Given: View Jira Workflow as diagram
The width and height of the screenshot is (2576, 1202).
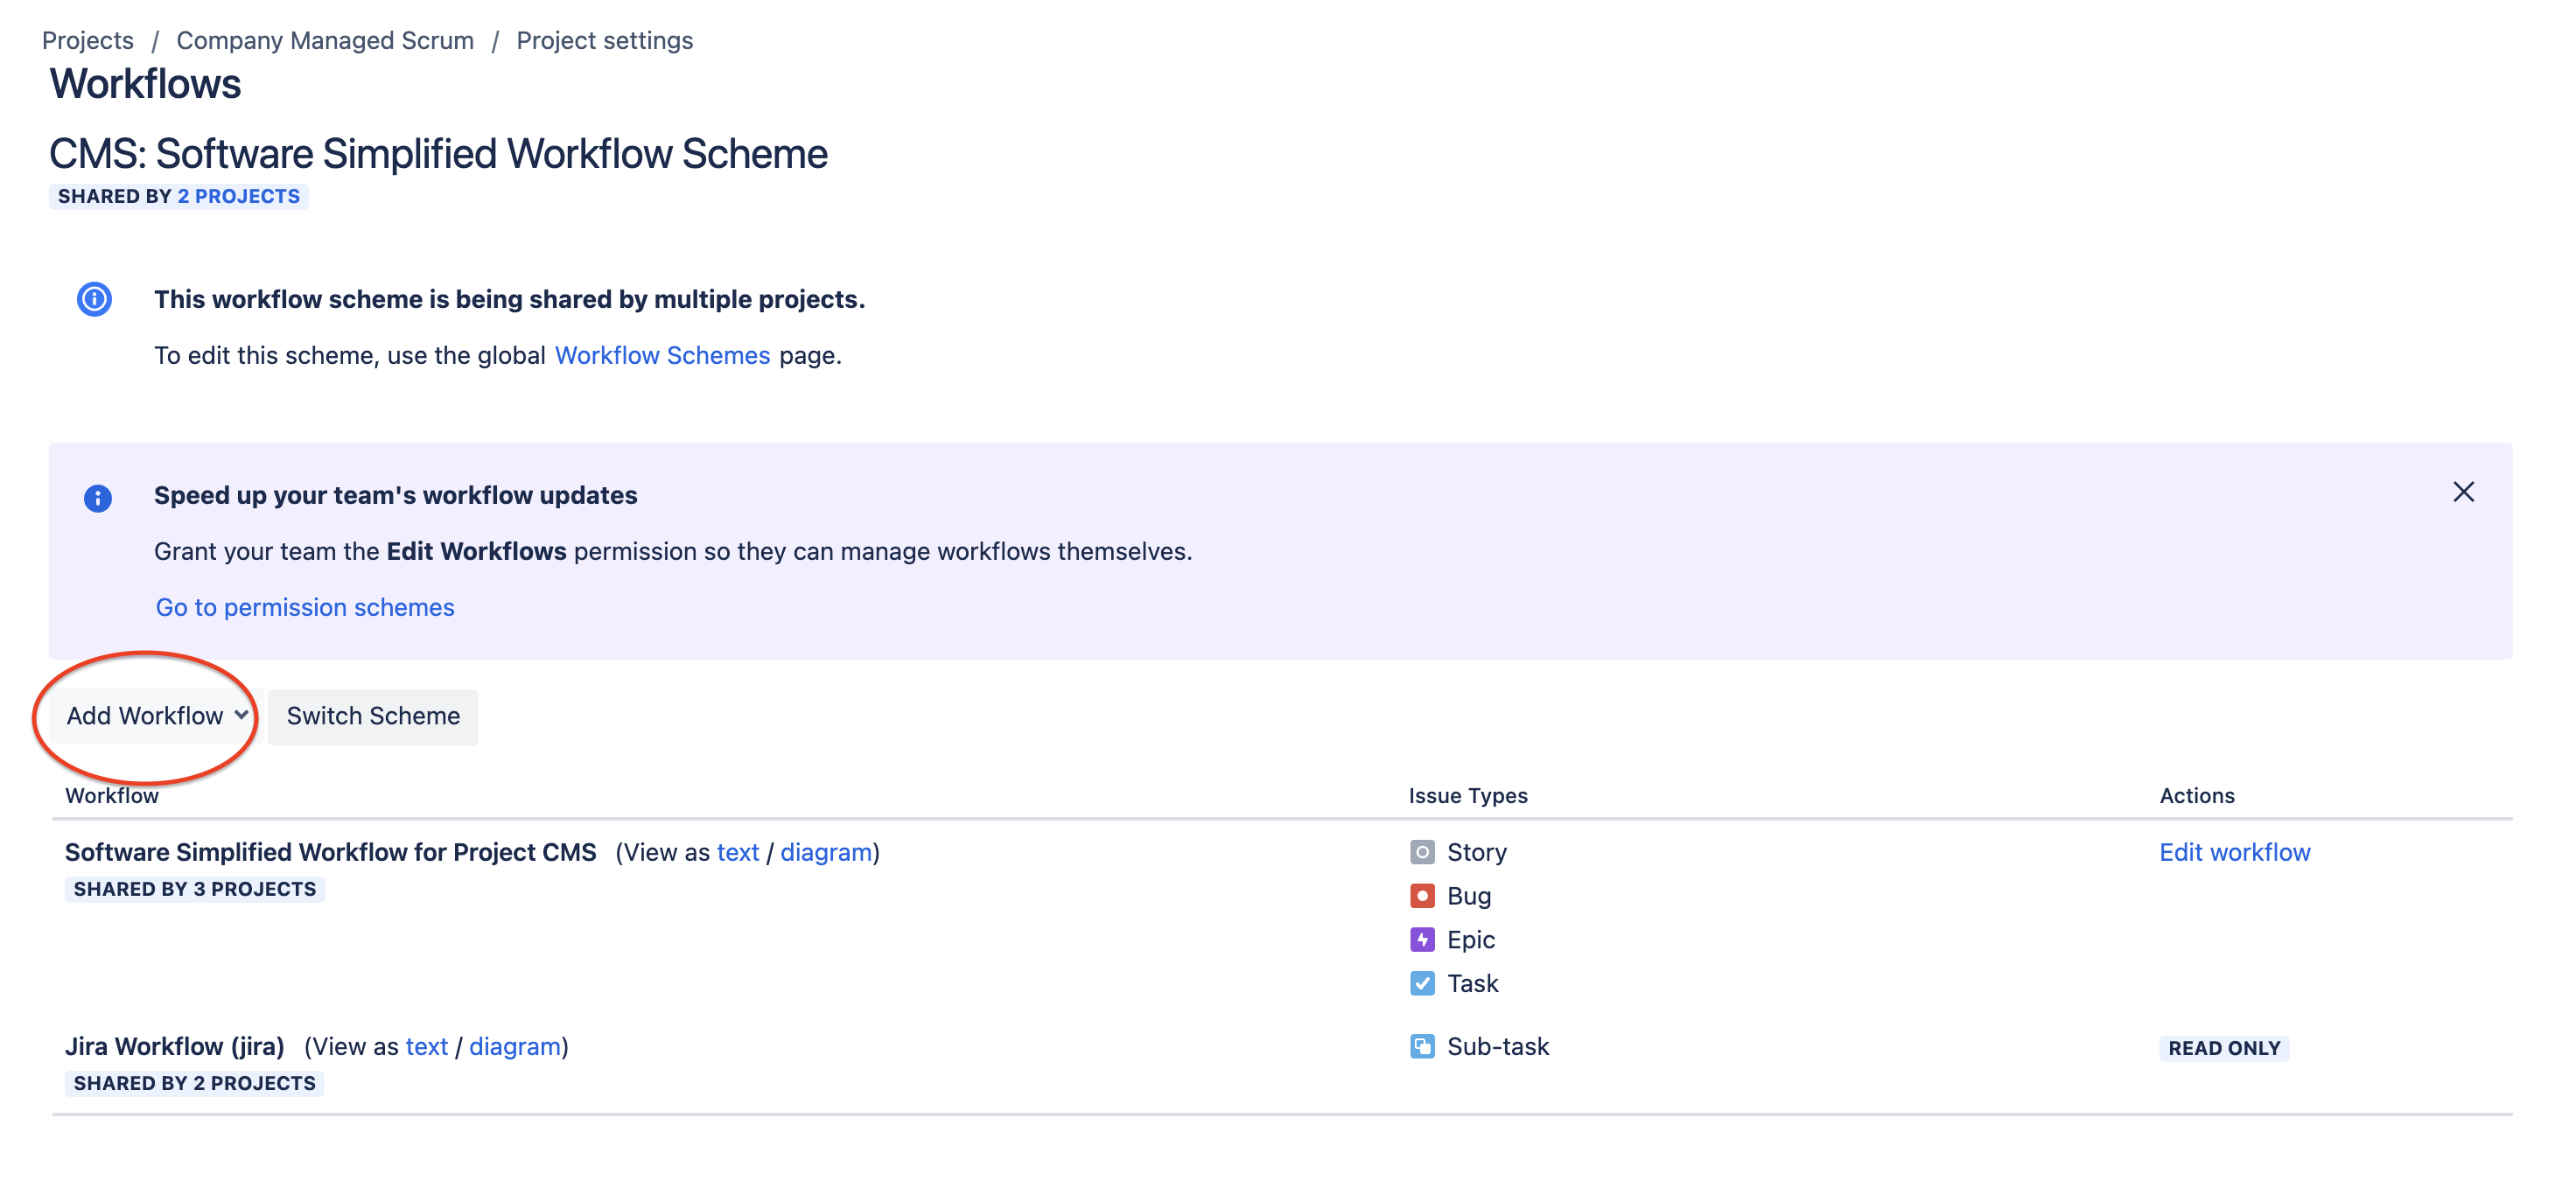Looking at the screenshot, I should [x=514, y=1047].
